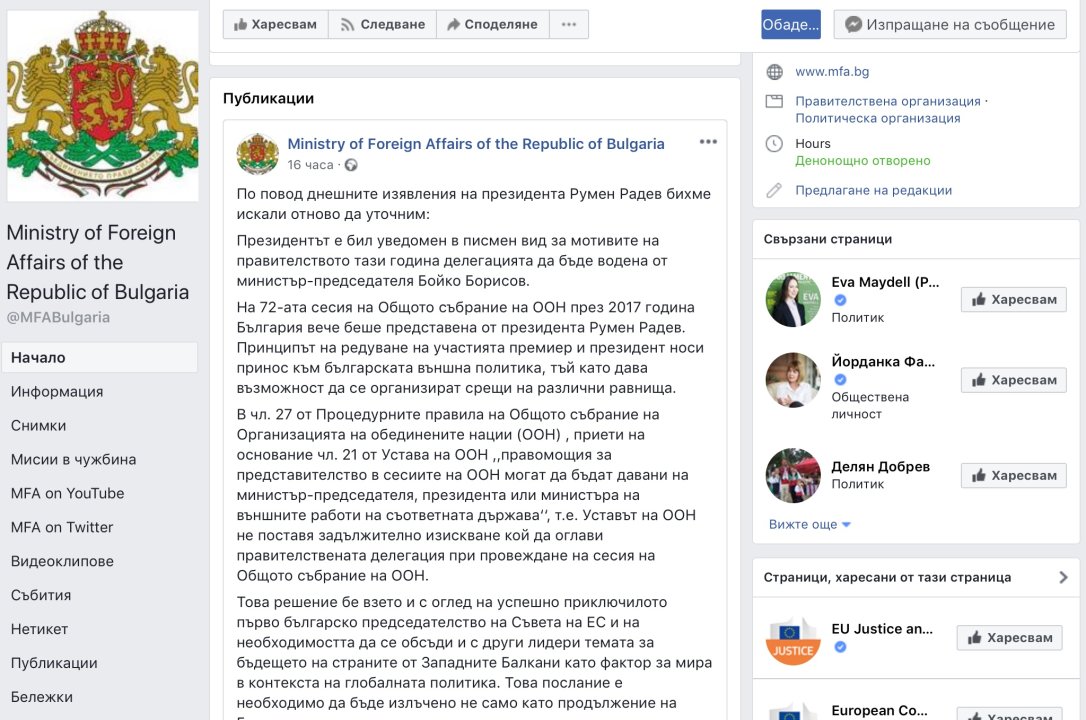Select Информация in the left sidebar
The height and width of the screenshot is (720, 1086).
pos(57,392)
